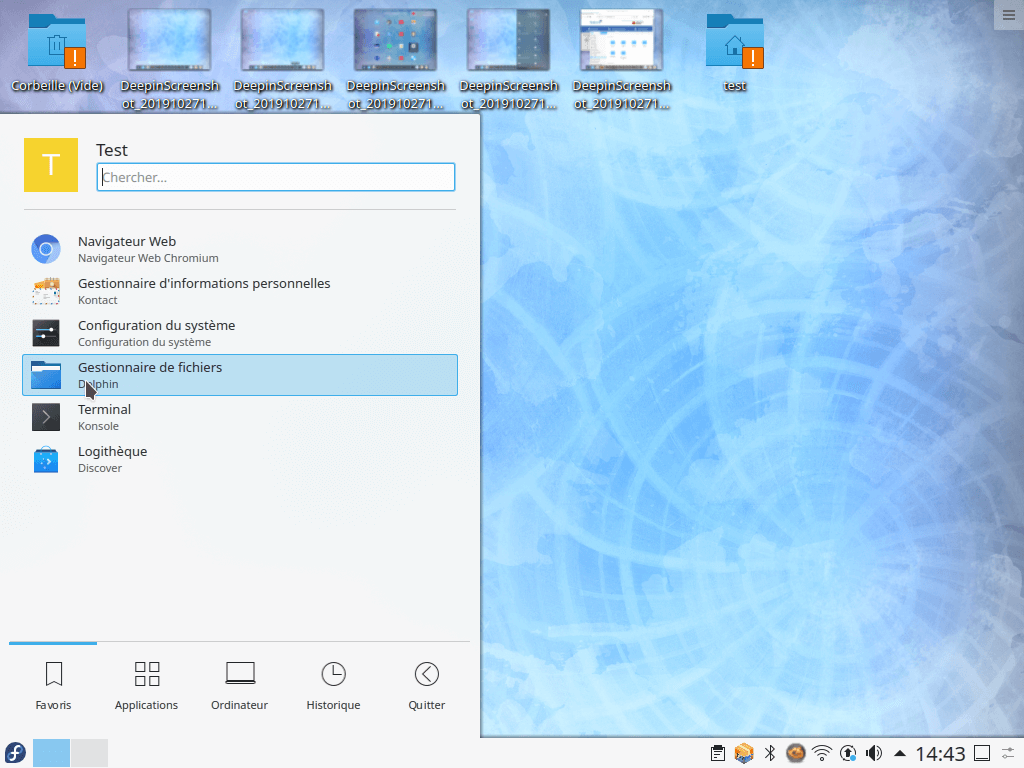The image size is (1024, 768).
Task: Select the fourth DeepinScreenshot file with dark sidebar
Action: coord(509,59)
